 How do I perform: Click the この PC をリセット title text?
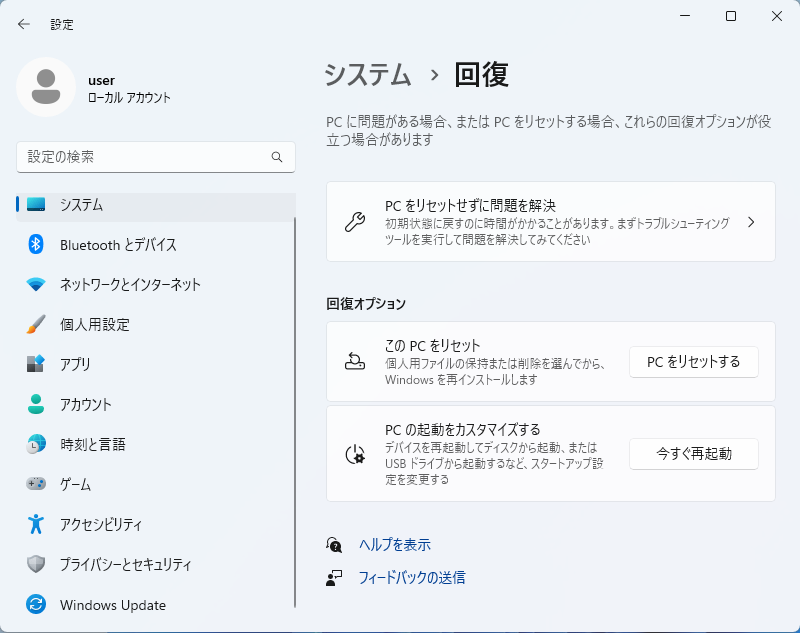(x=433, y=345)
